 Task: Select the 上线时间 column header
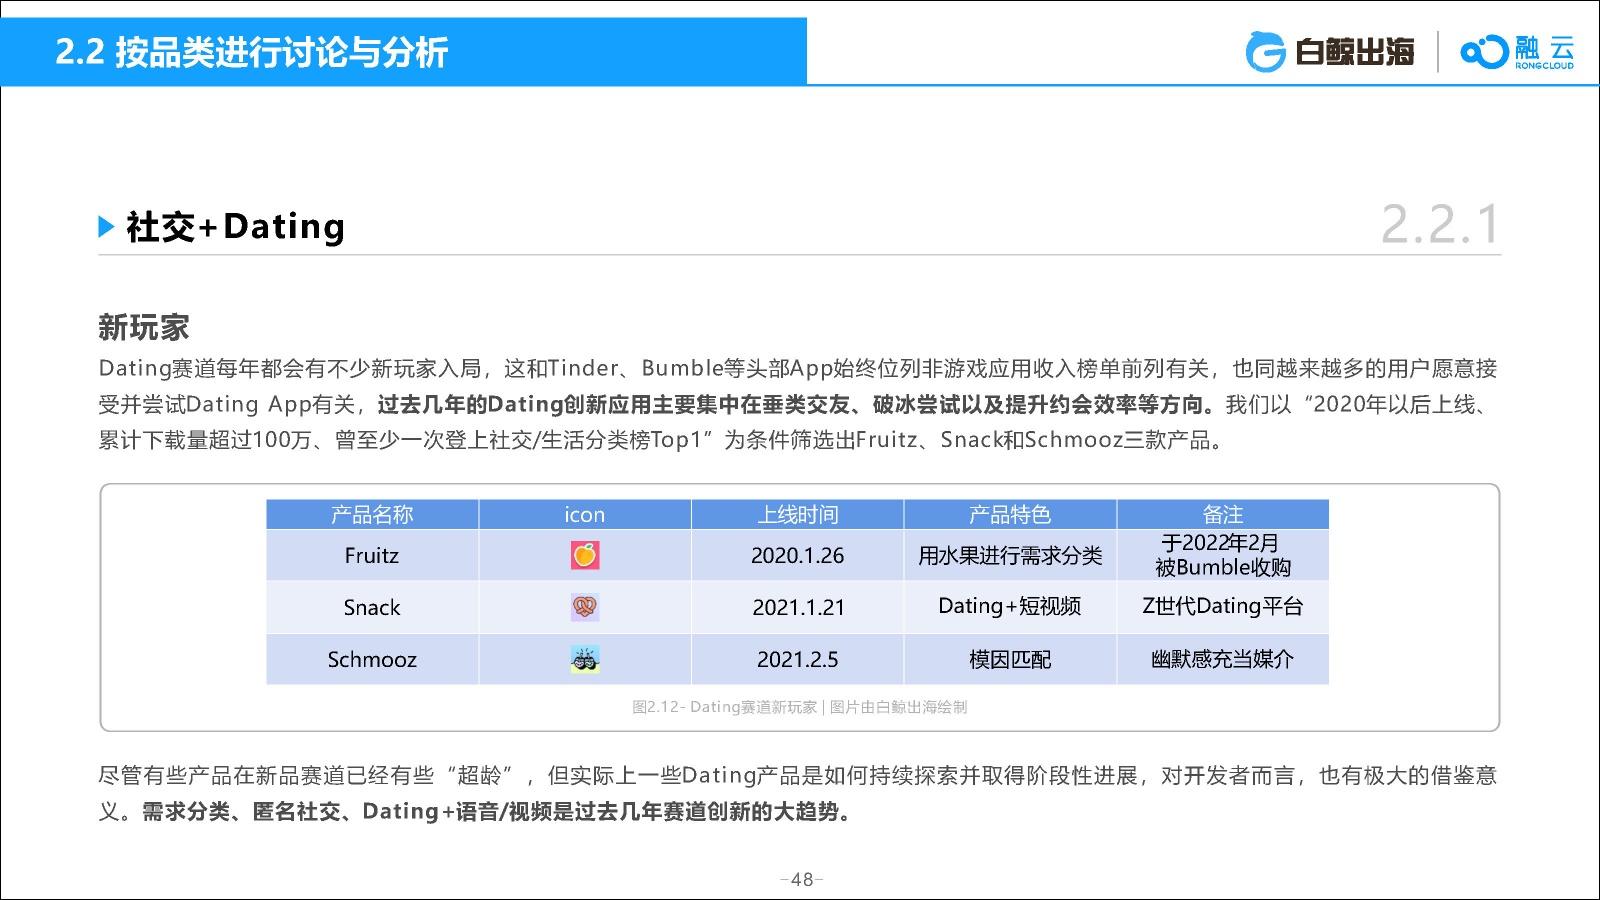[x=797, y=514]
